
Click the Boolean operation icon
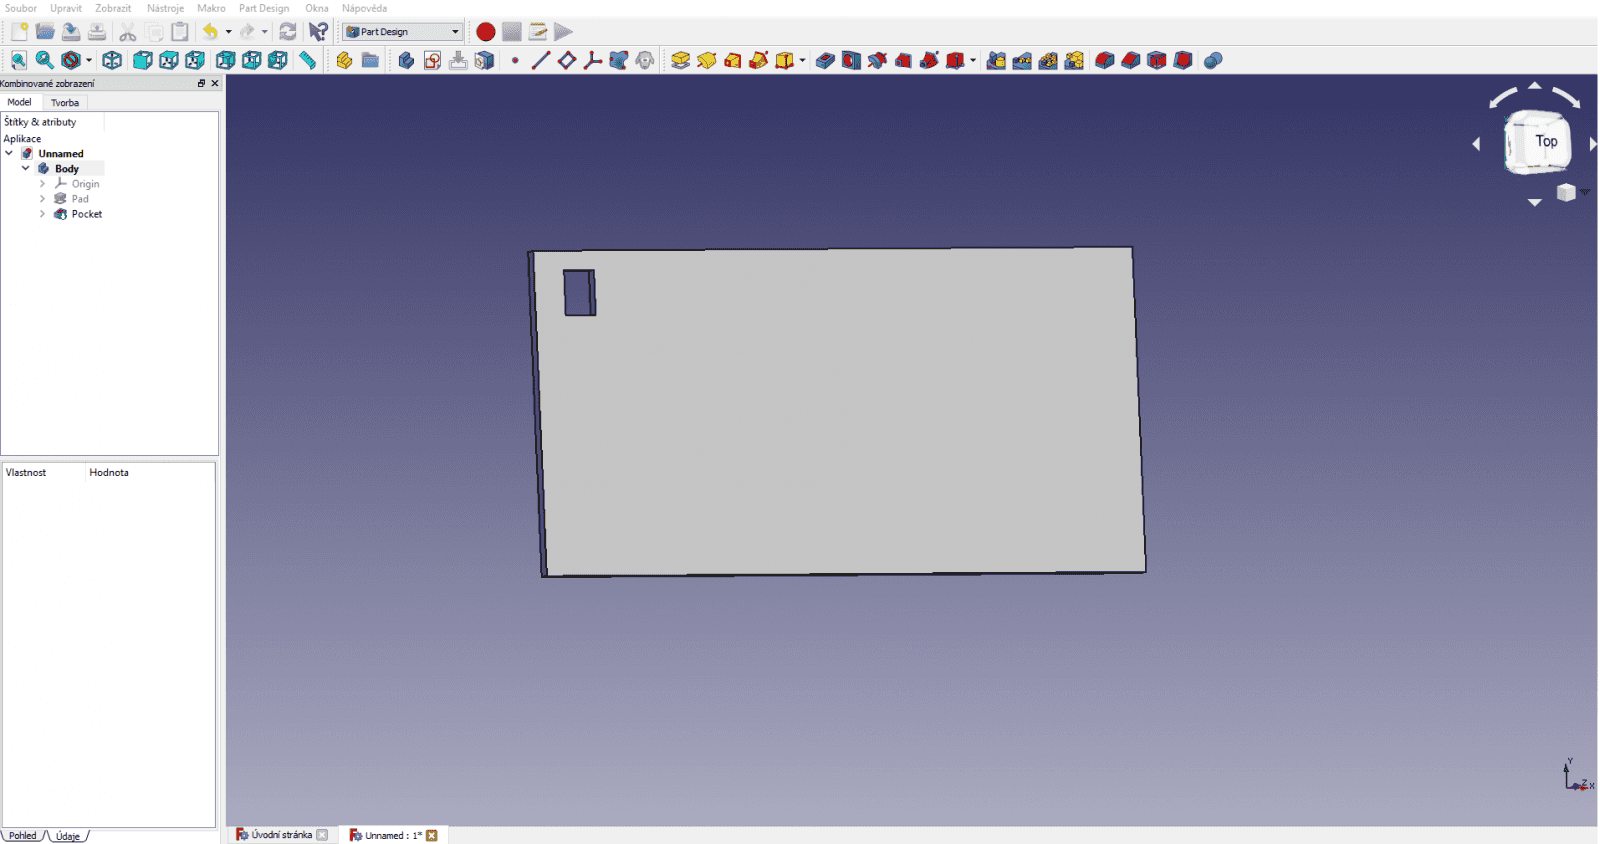click(x=1213, y=61)
